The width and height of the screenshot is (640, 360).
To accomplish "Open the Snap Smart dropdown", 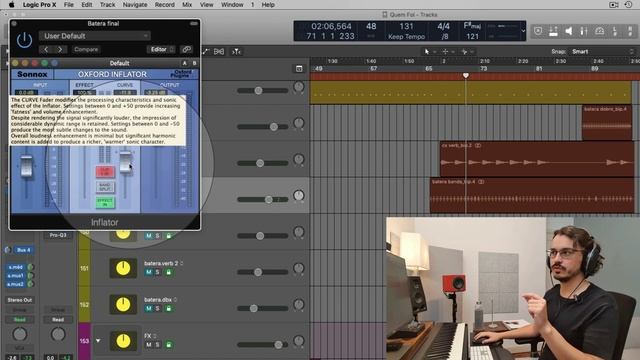I will click(x=603, y=52).
